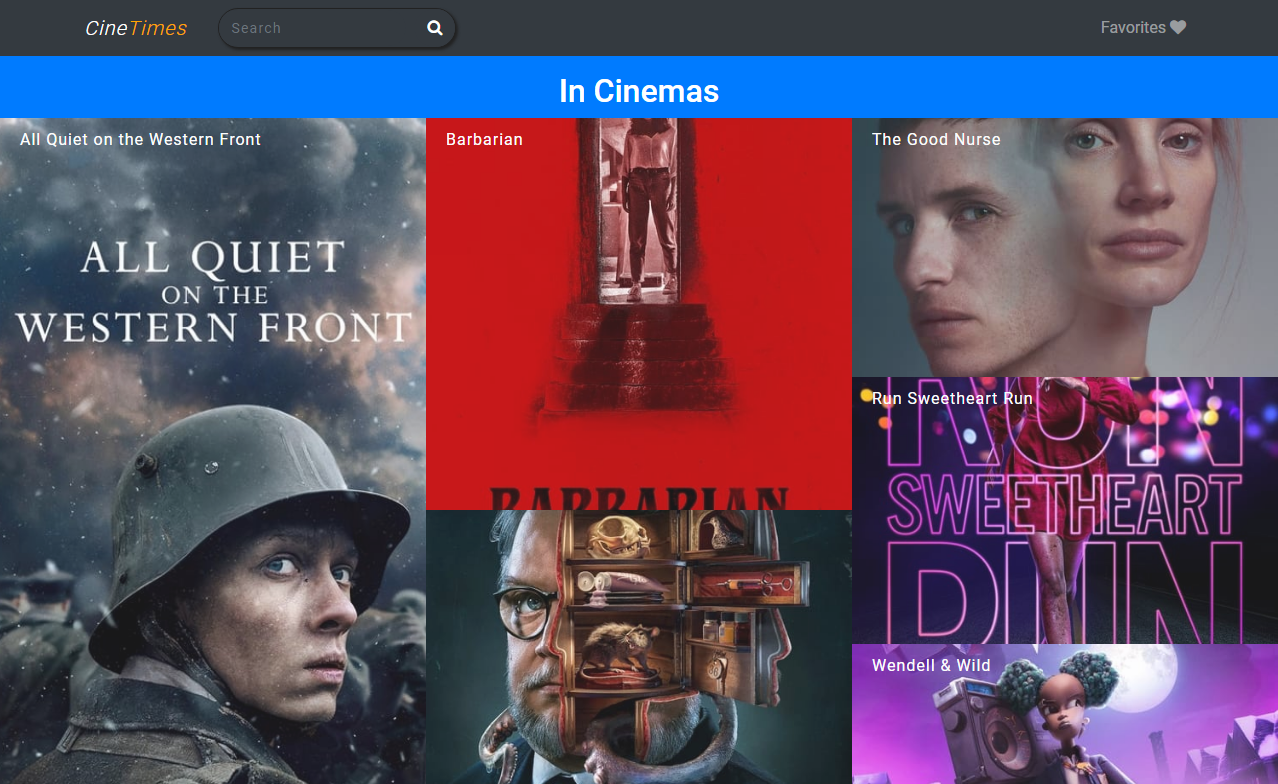Image resolution: width=1278 pixels, height=784 pixels.
Task: Click 'The Good Nurse' title label
Action: (x=936, y=139)
